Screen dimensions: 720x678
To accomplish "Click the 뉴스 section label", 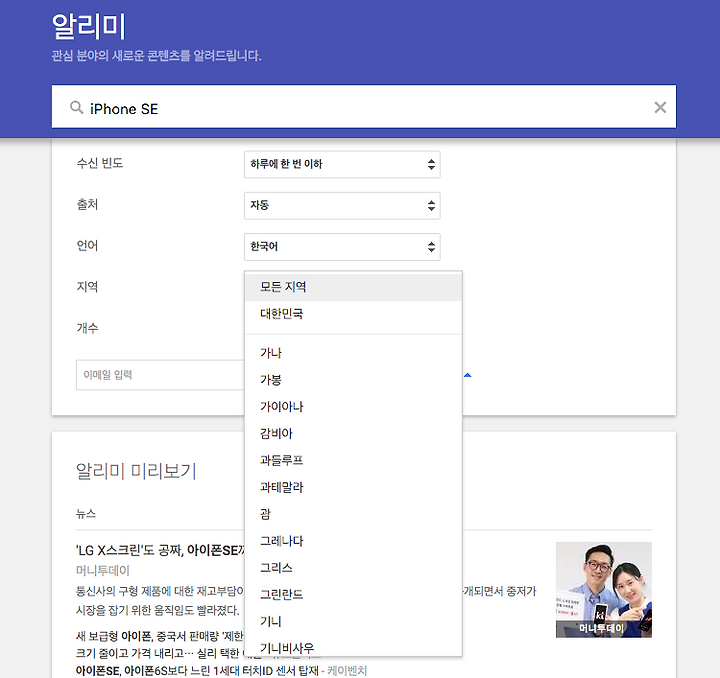I will (x=86, y=514).
